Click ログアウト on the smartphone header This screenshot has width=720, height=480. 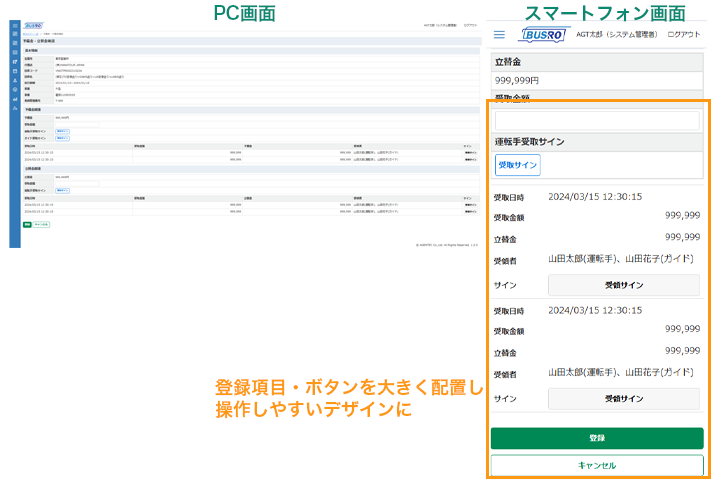point(684,34)
